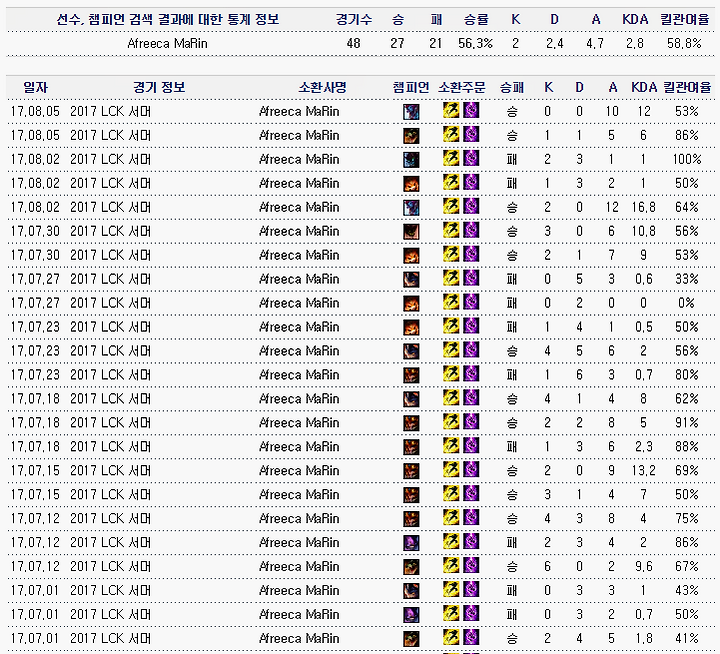720x654 pixels.
Task: Click Afreeca MaRin name in the KDA 16.8 row
Action: (x=299, y=208)
